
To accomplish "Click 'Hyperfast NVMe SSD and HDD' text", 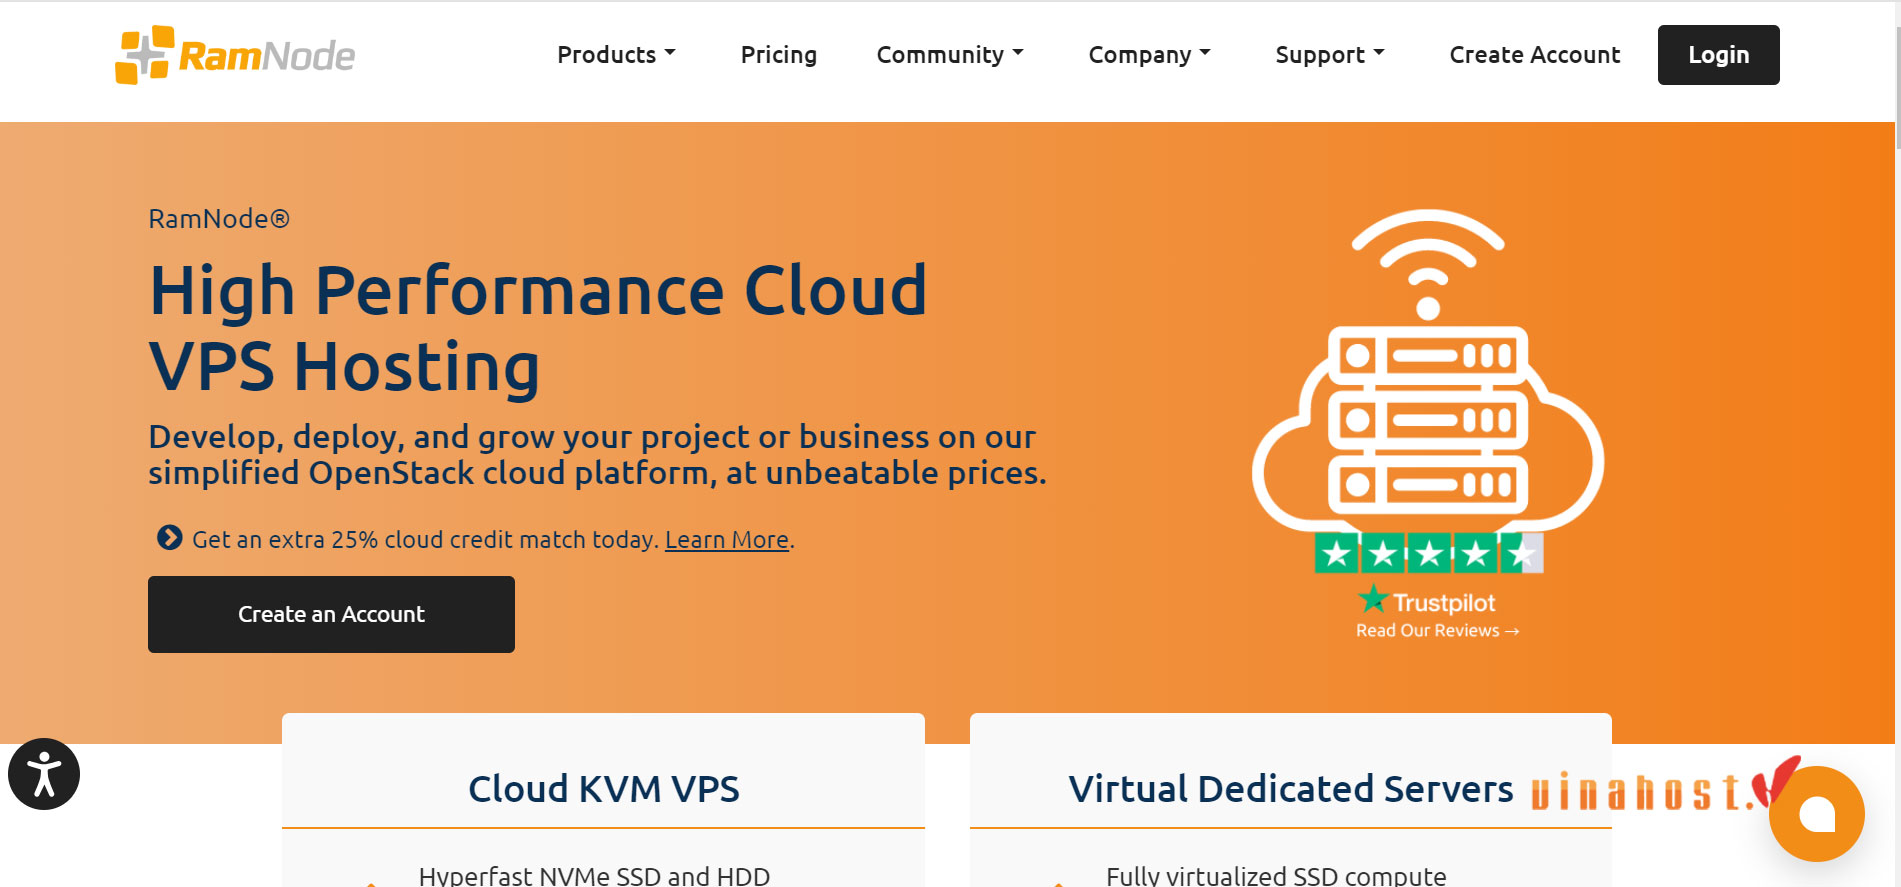I will [x=594, y=875].
